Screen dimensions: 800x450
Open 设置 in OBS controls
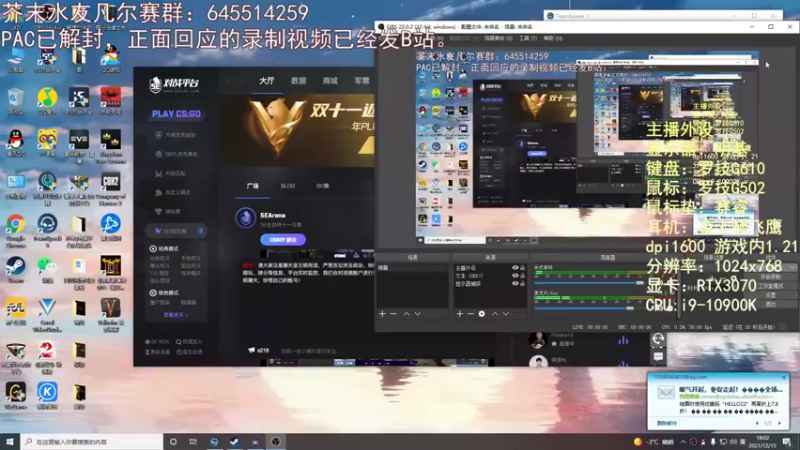771,295
